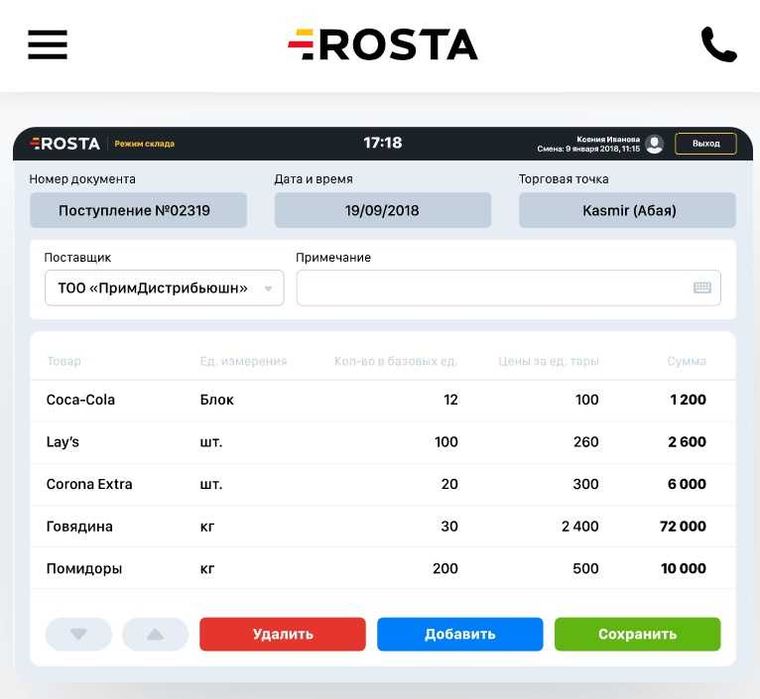
Task: Click the keyboard icon in Примечание field
Action: click(702, 288)
